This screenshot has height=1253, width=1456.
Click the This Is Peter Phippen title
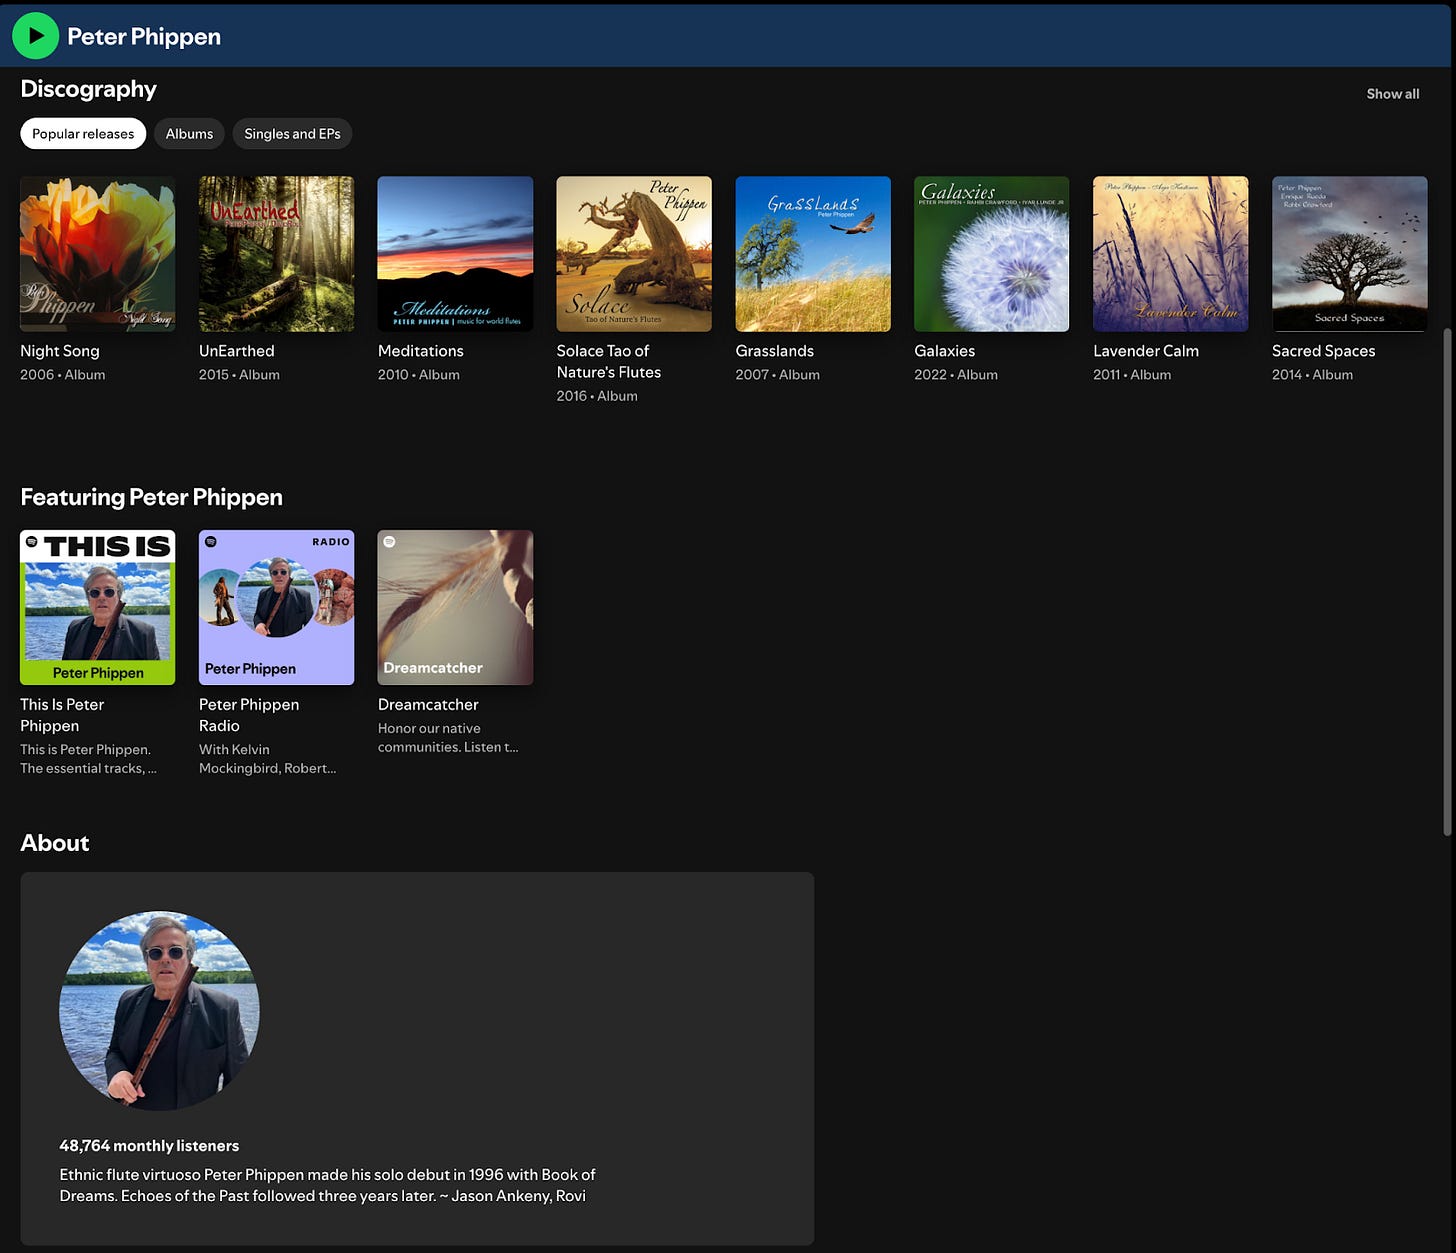62,715
